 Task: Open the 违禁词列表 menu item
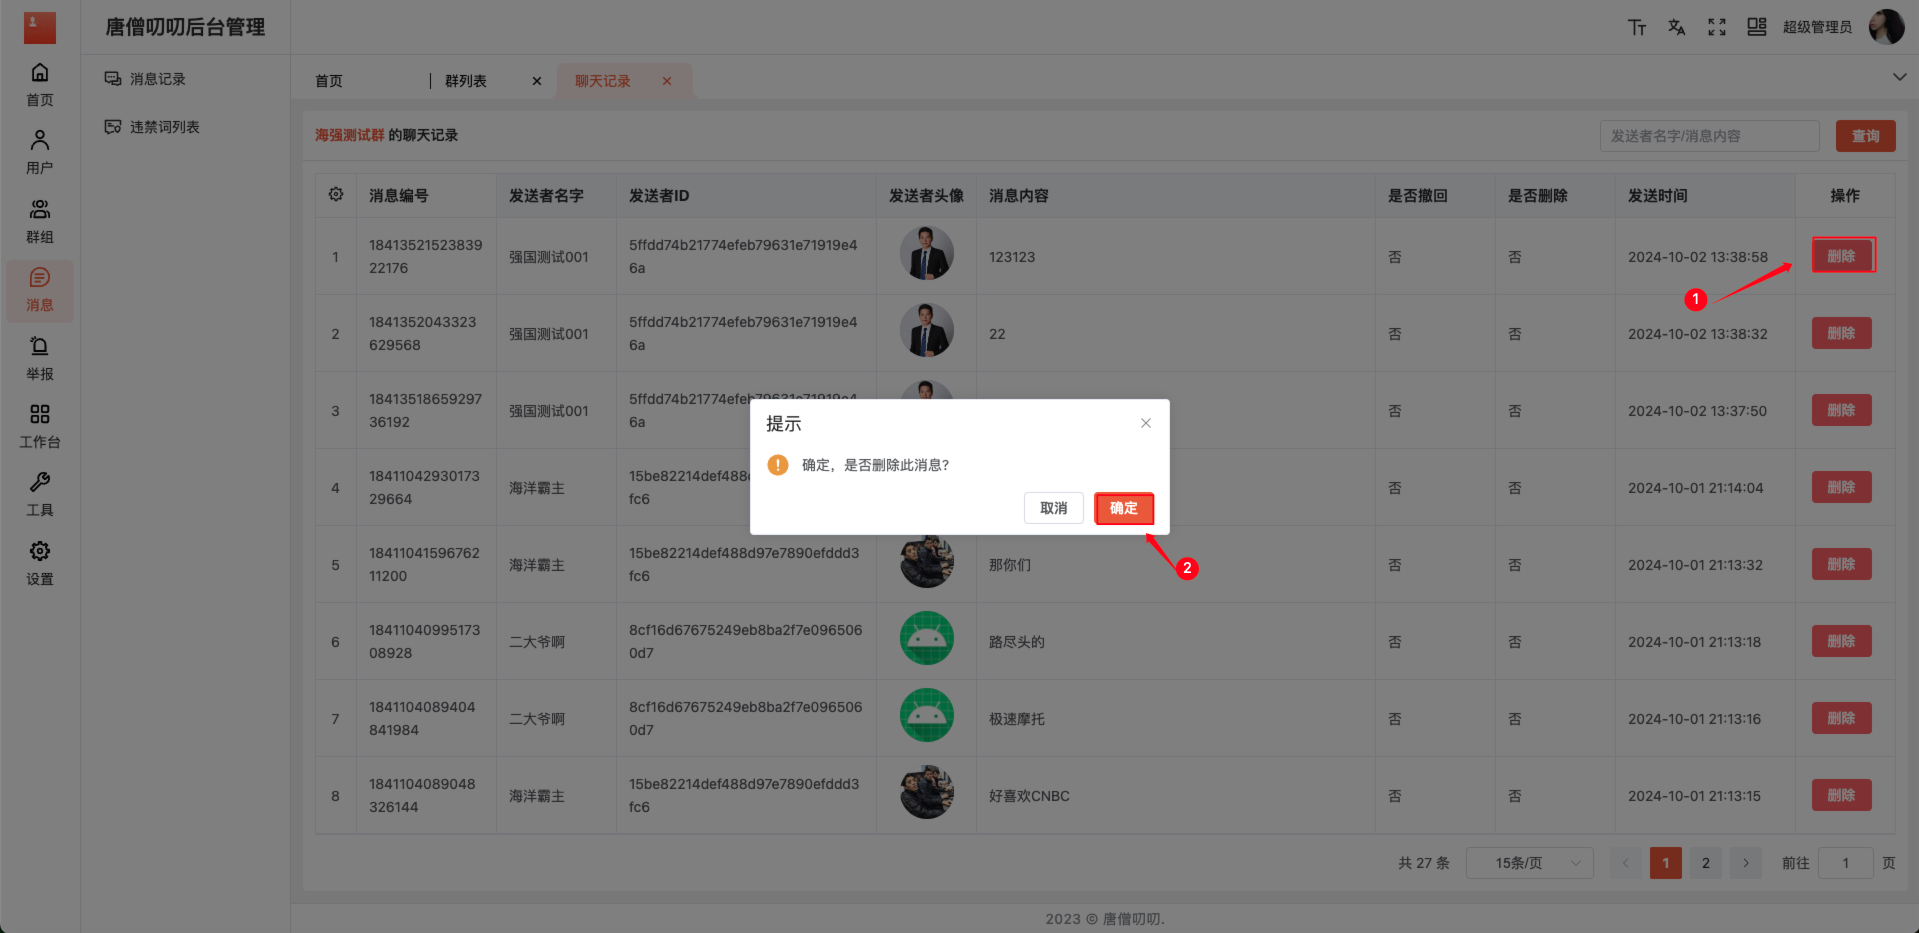pyautogui.click(x=162, y=126)
